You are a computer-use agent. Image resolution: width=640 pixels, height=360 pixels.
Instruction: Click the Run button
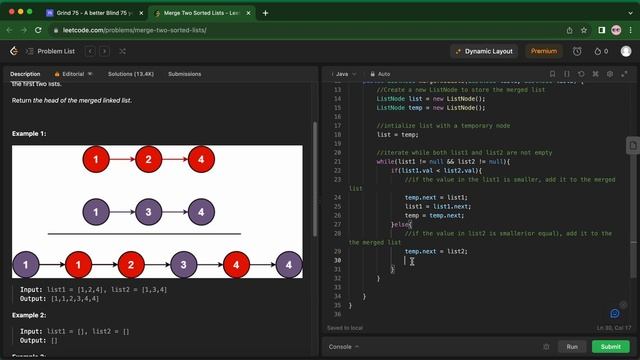[x=572, y=347]
